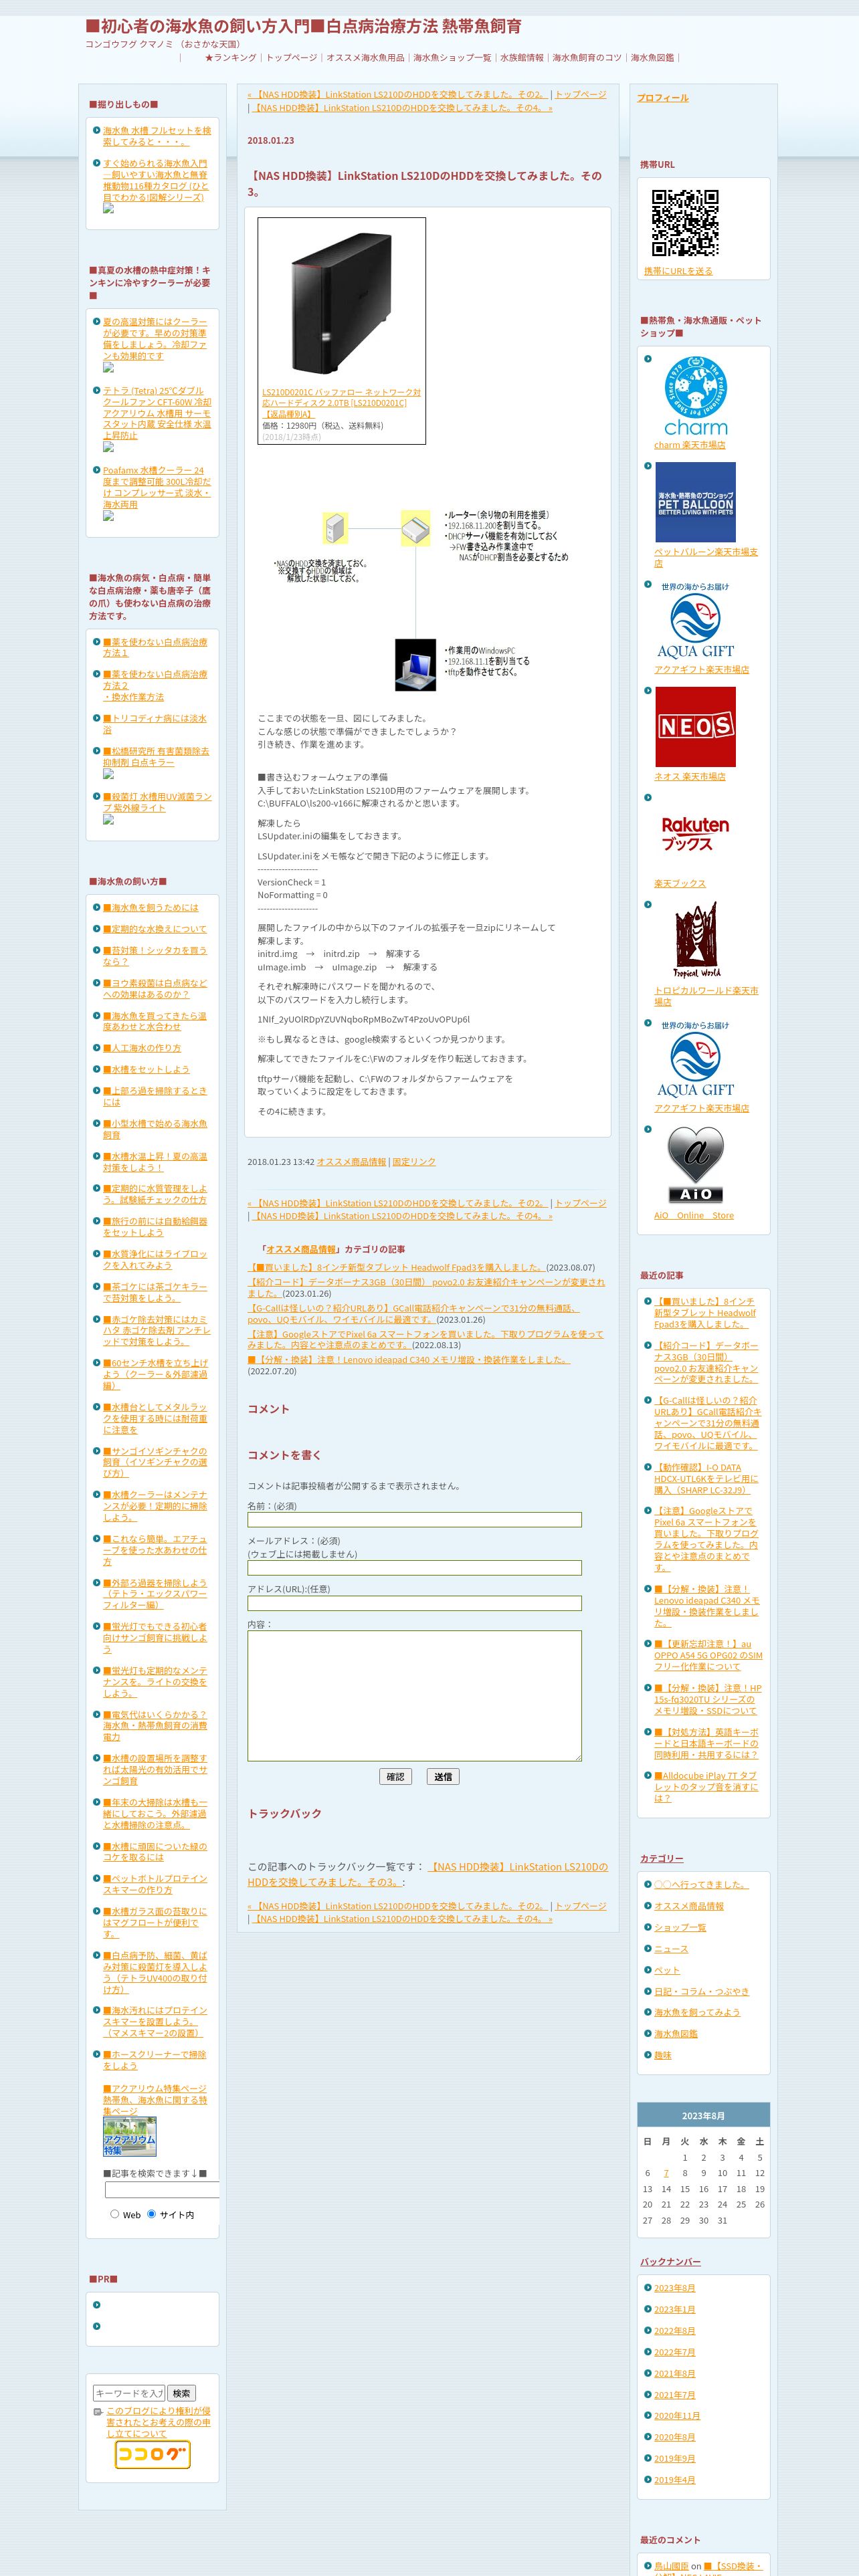Click the LinkStation NAS product image

pyautogui.click(x=341, y=304)
